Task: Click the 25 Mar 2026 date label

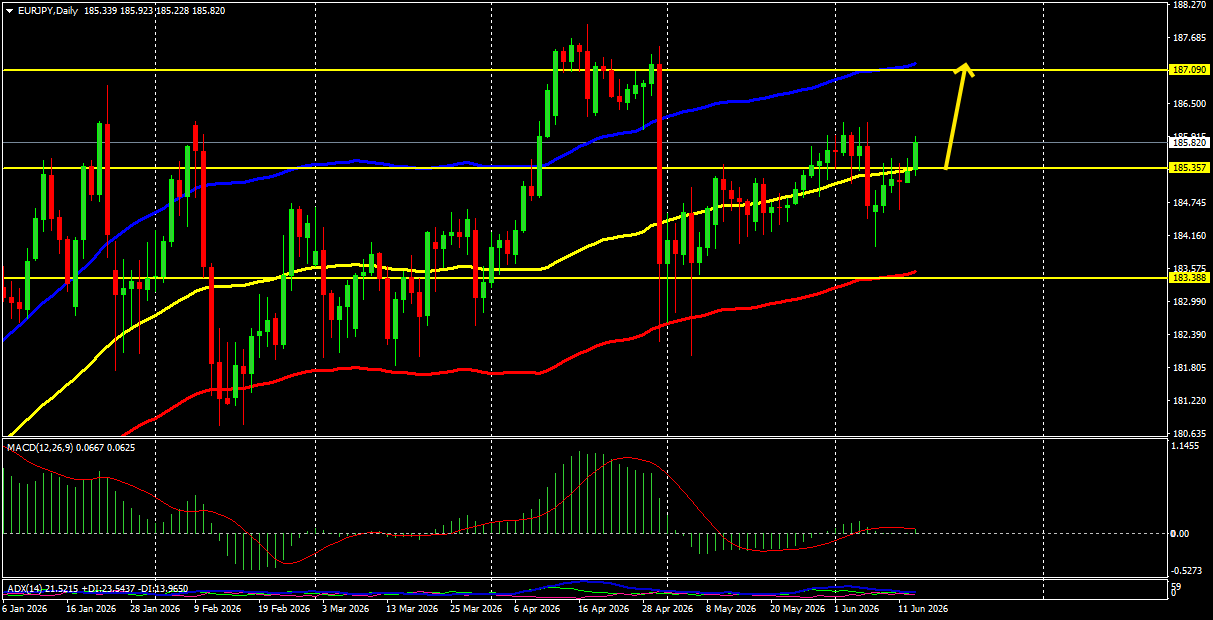Action: pyautogui.click(x=476, y=608)
